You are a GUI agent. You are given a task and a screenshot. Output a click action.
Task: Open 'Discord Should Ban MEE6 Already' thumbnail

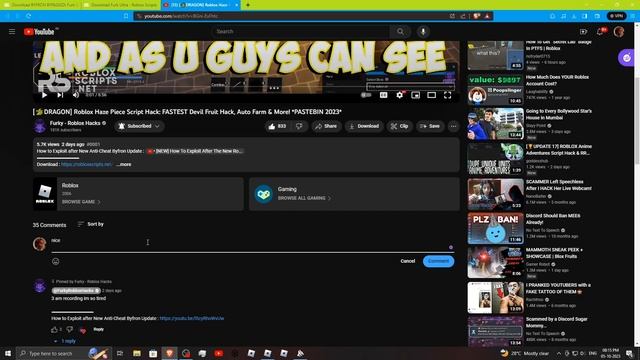[x=495, y=228]
